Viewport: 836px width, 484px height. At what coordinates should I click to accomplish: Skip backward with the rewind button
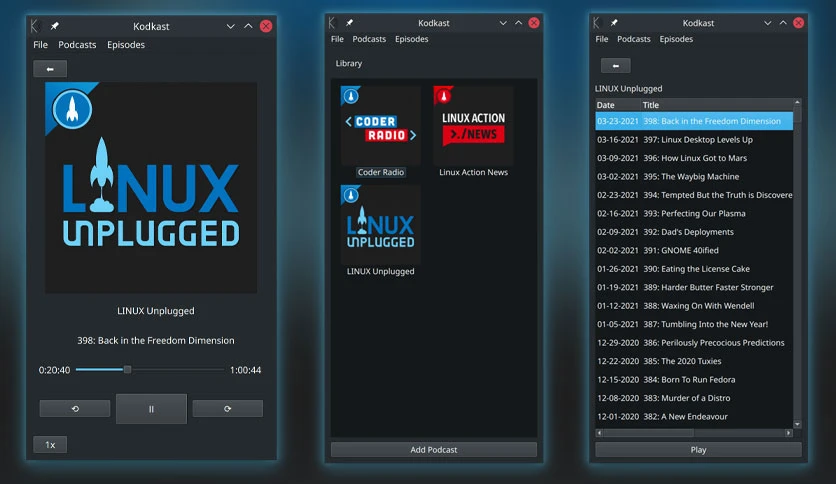pyautogui.click(x=75, y=409)
